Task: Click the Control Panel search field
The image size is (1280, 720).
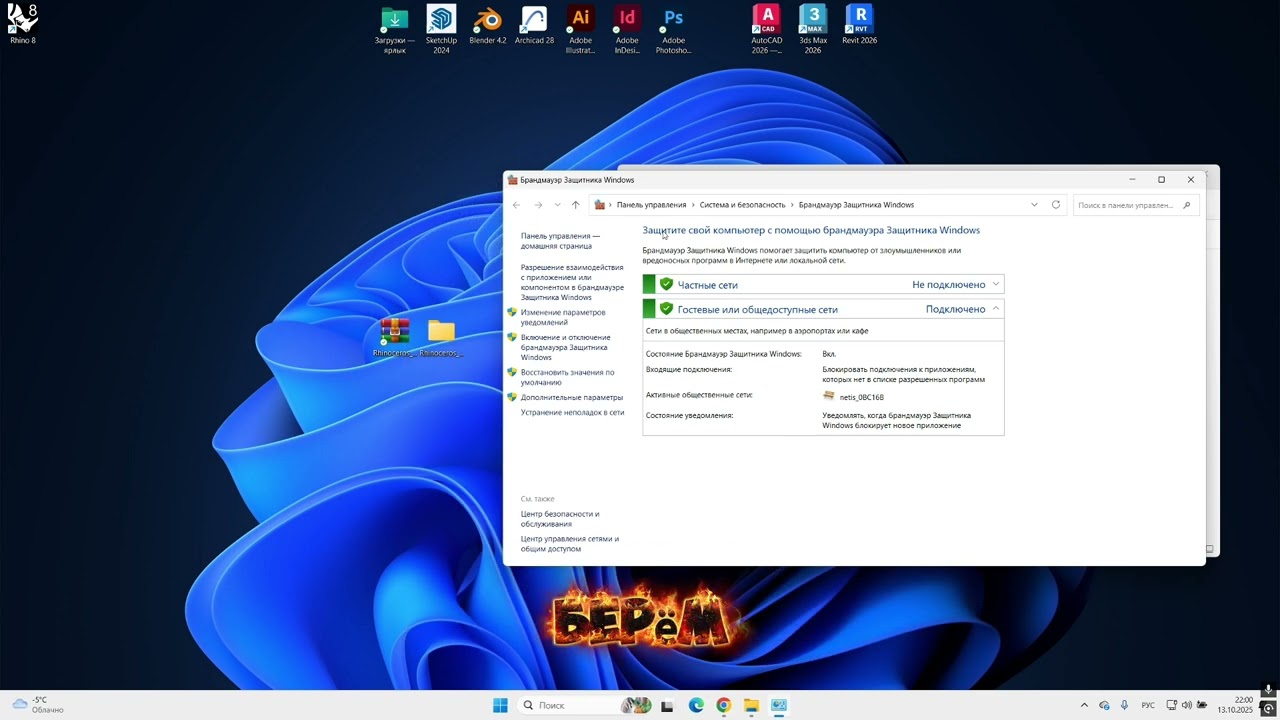Action: tap(1136, 205)
